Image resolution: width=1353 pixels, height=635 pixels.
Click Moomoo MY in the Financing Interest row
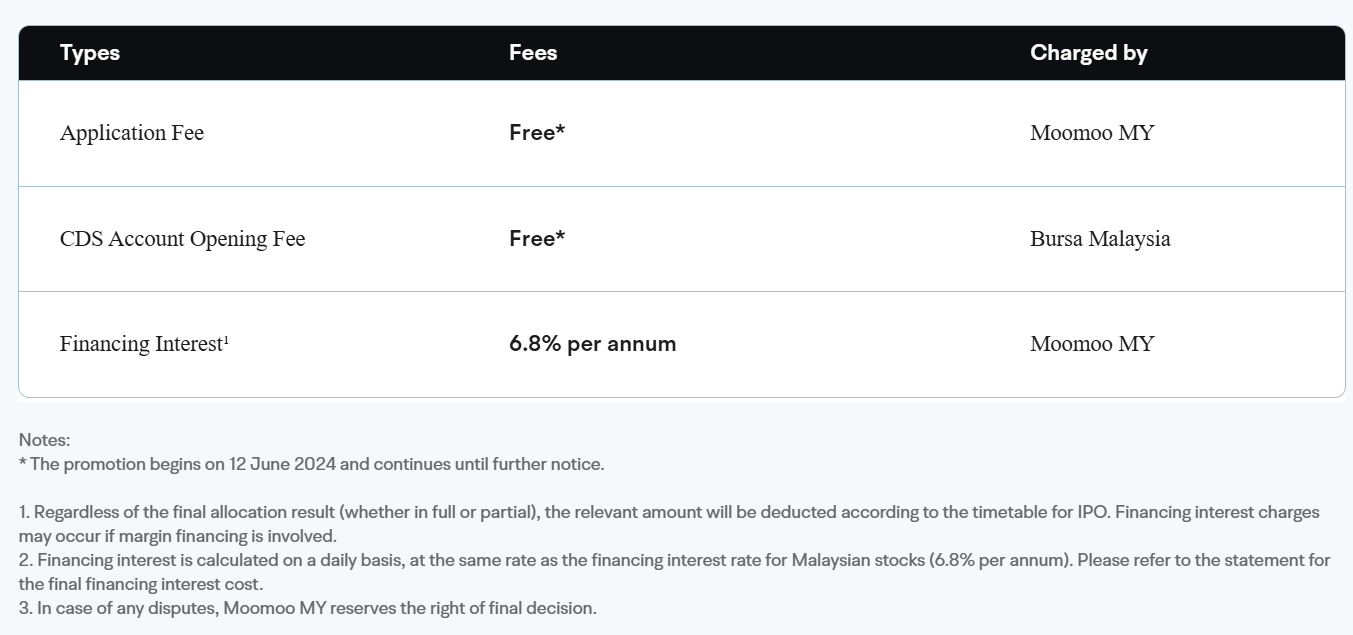[x=1092, y=344]
